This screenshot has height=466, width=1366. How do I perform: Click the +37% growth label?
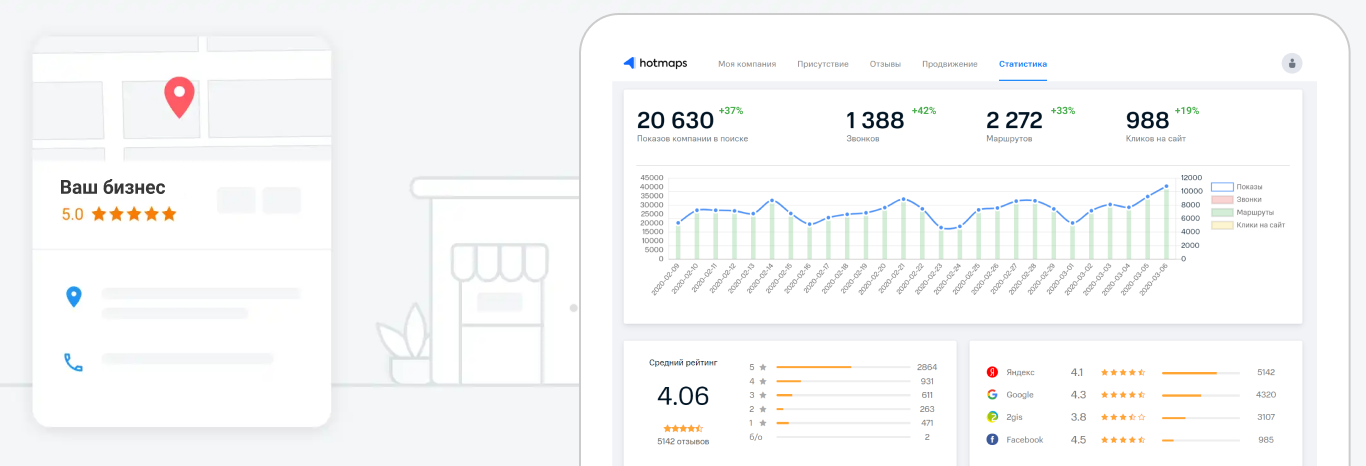[x=731, y=110]
